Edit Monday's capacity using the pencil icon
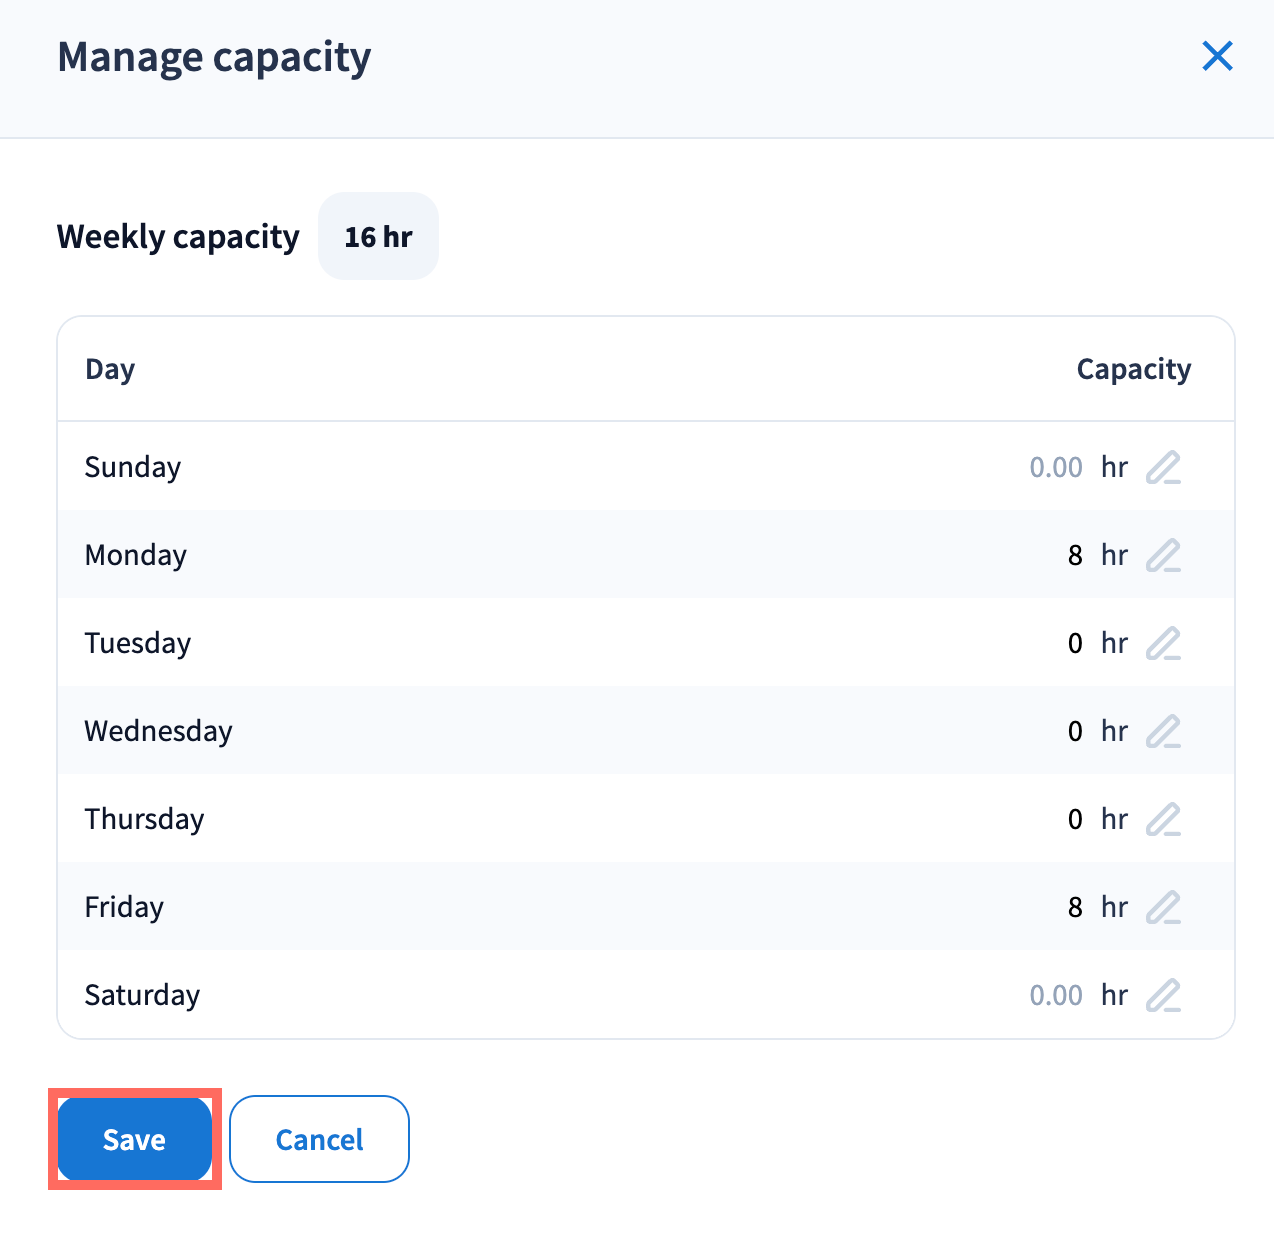This screenshot has width=1274, height=1254. click(1163, 555)
